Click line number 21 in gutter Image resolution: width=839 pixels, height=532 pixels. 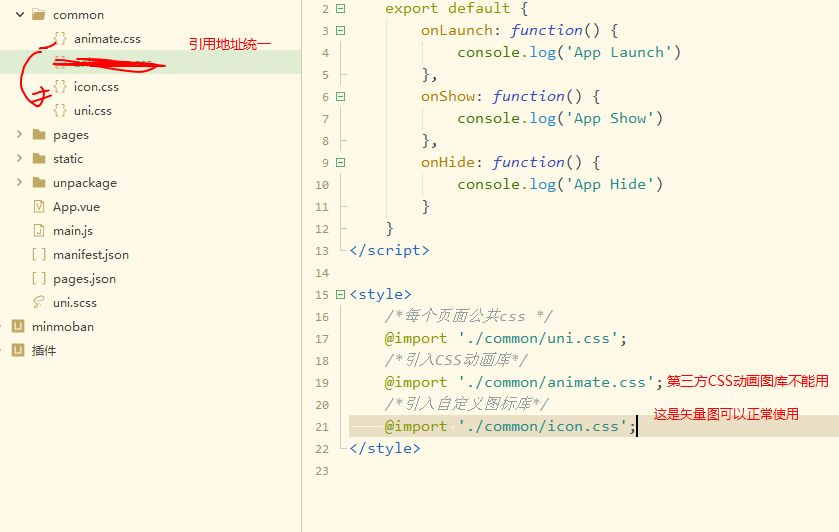(x=322, y=427)
